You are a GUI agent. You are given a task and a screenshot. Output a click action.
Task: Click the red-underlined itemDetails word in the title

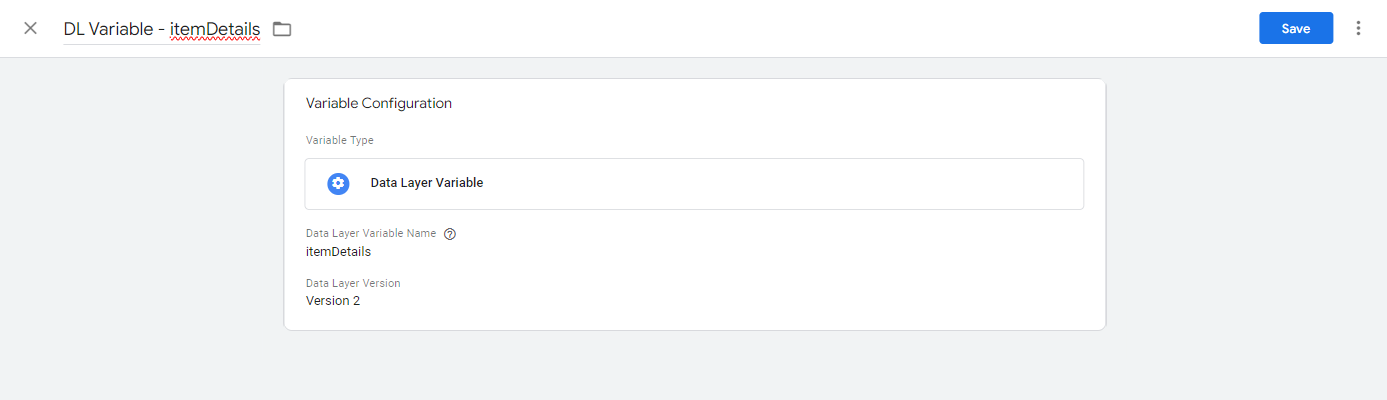click(215, 29)
